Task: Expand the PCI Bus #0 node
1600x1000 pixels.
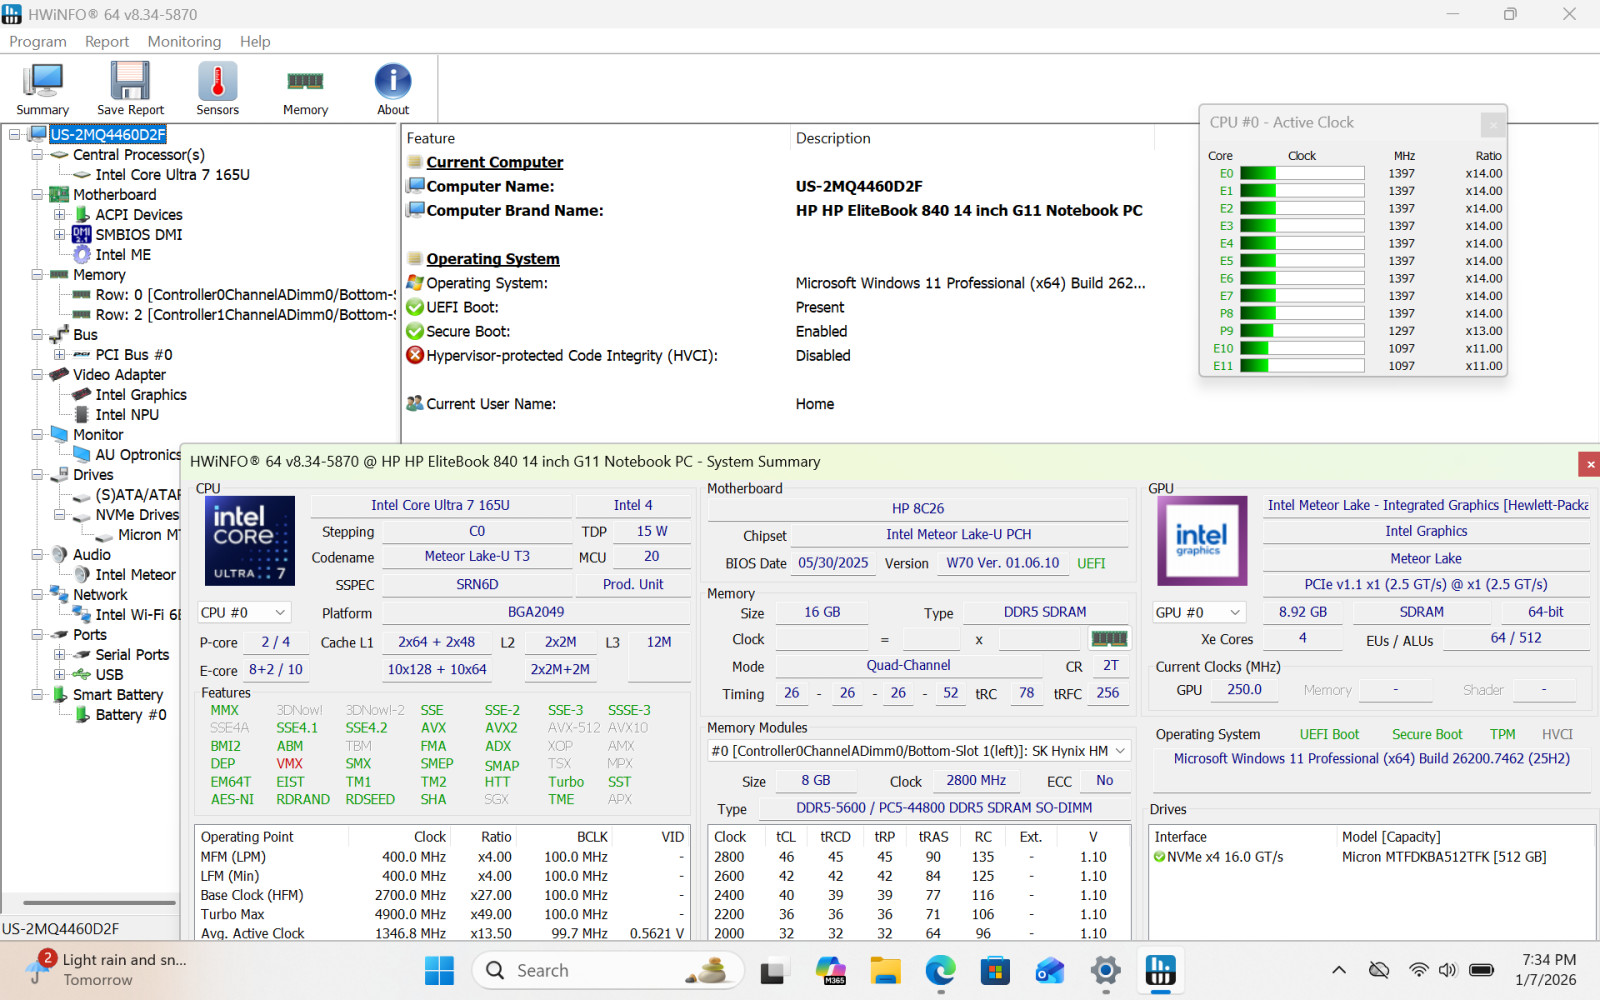Action: point(59,355)
